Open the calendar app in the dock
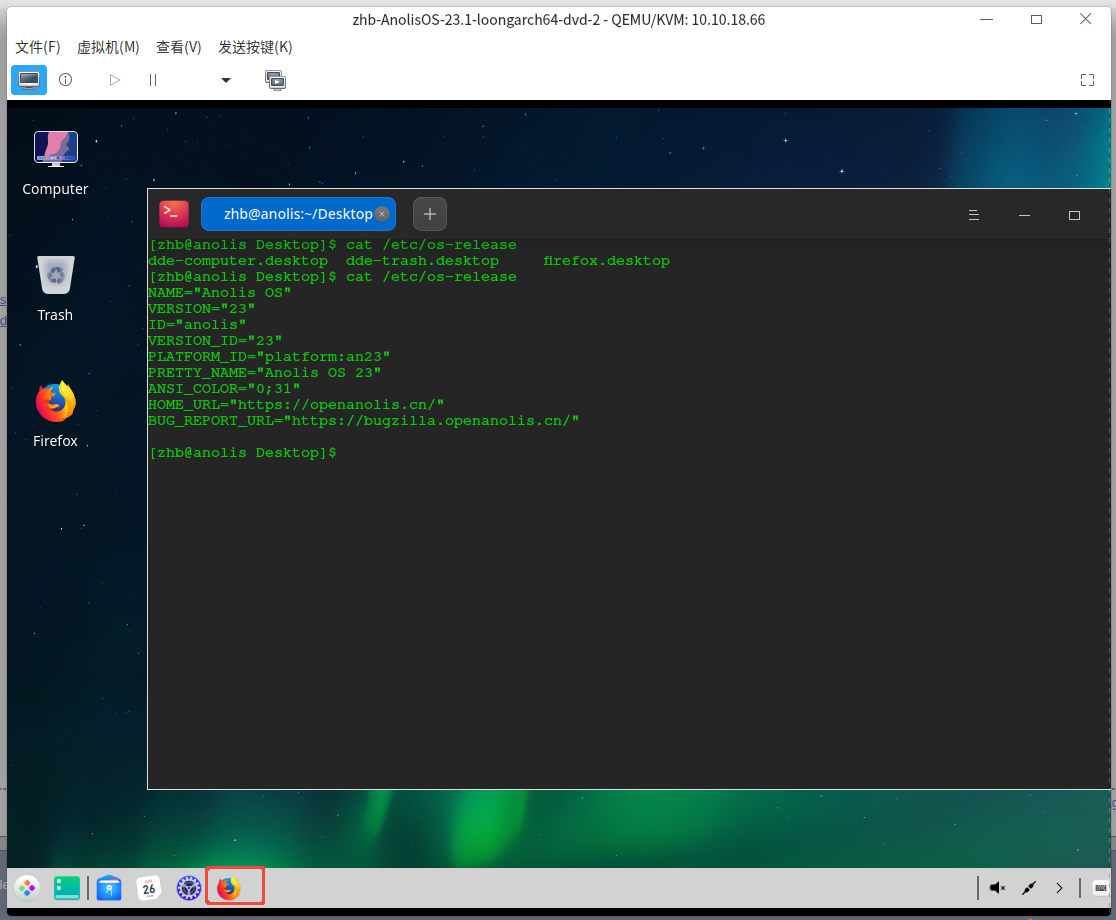Image resolution: width=1116 pixels, height=920 pixels. coord(149,887)
